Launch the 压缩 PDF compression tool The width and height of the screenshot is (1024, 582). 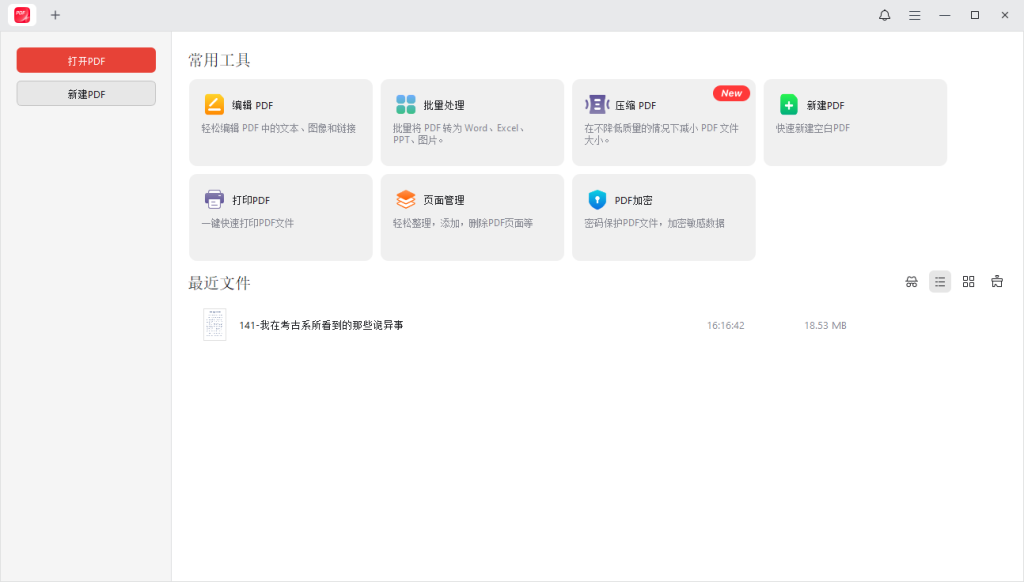(597, 104)
